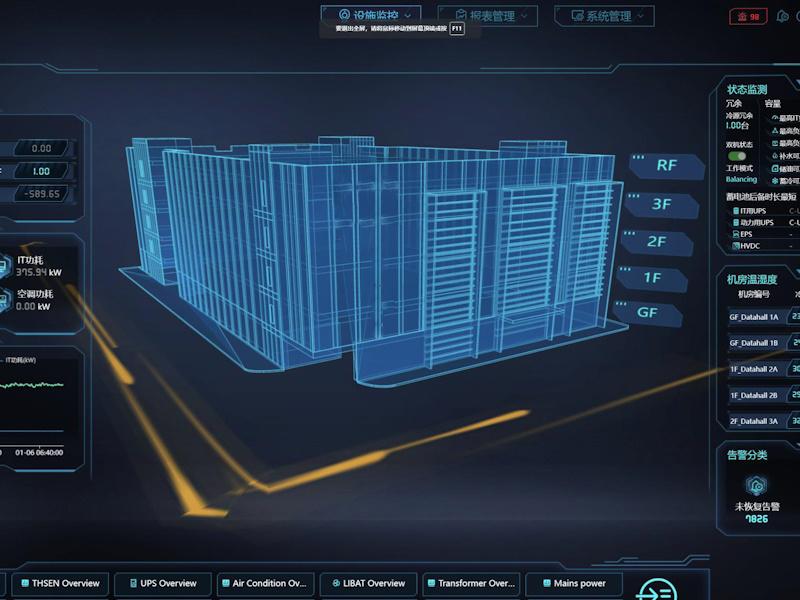Screen dimensions: 800x600
Task: Click the LIBAT Overview tab icon
Action: tap(336, 583)
